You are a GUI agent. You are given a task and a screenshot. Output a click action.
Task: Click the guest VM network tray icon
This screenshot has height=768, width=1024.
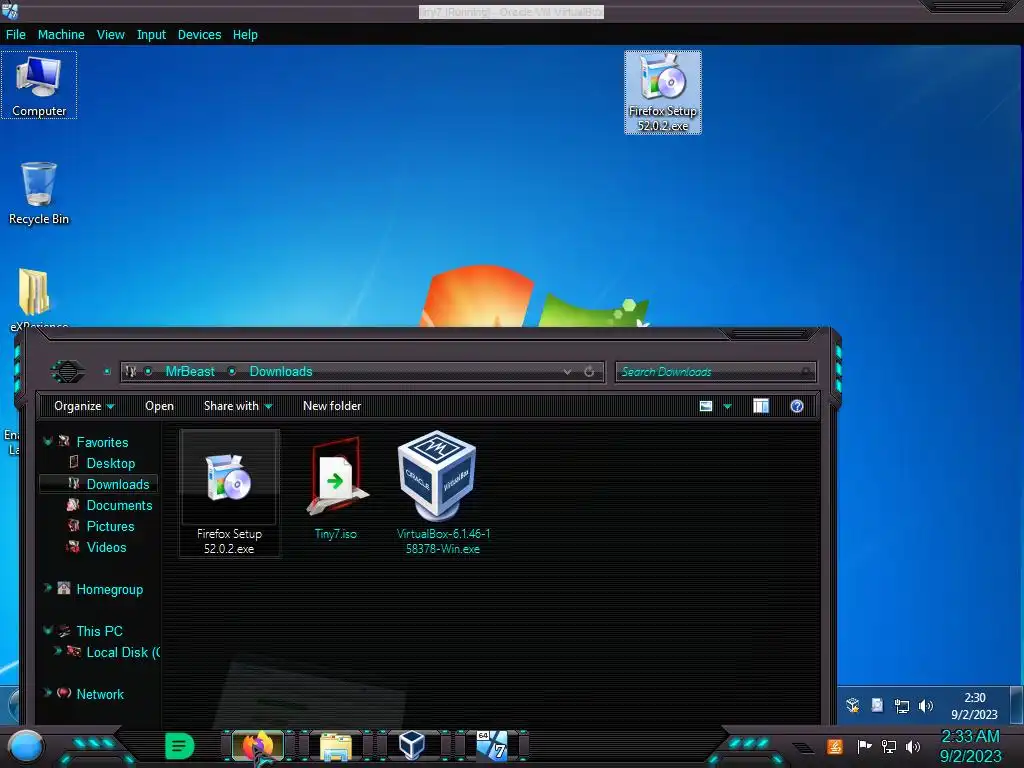902,706
